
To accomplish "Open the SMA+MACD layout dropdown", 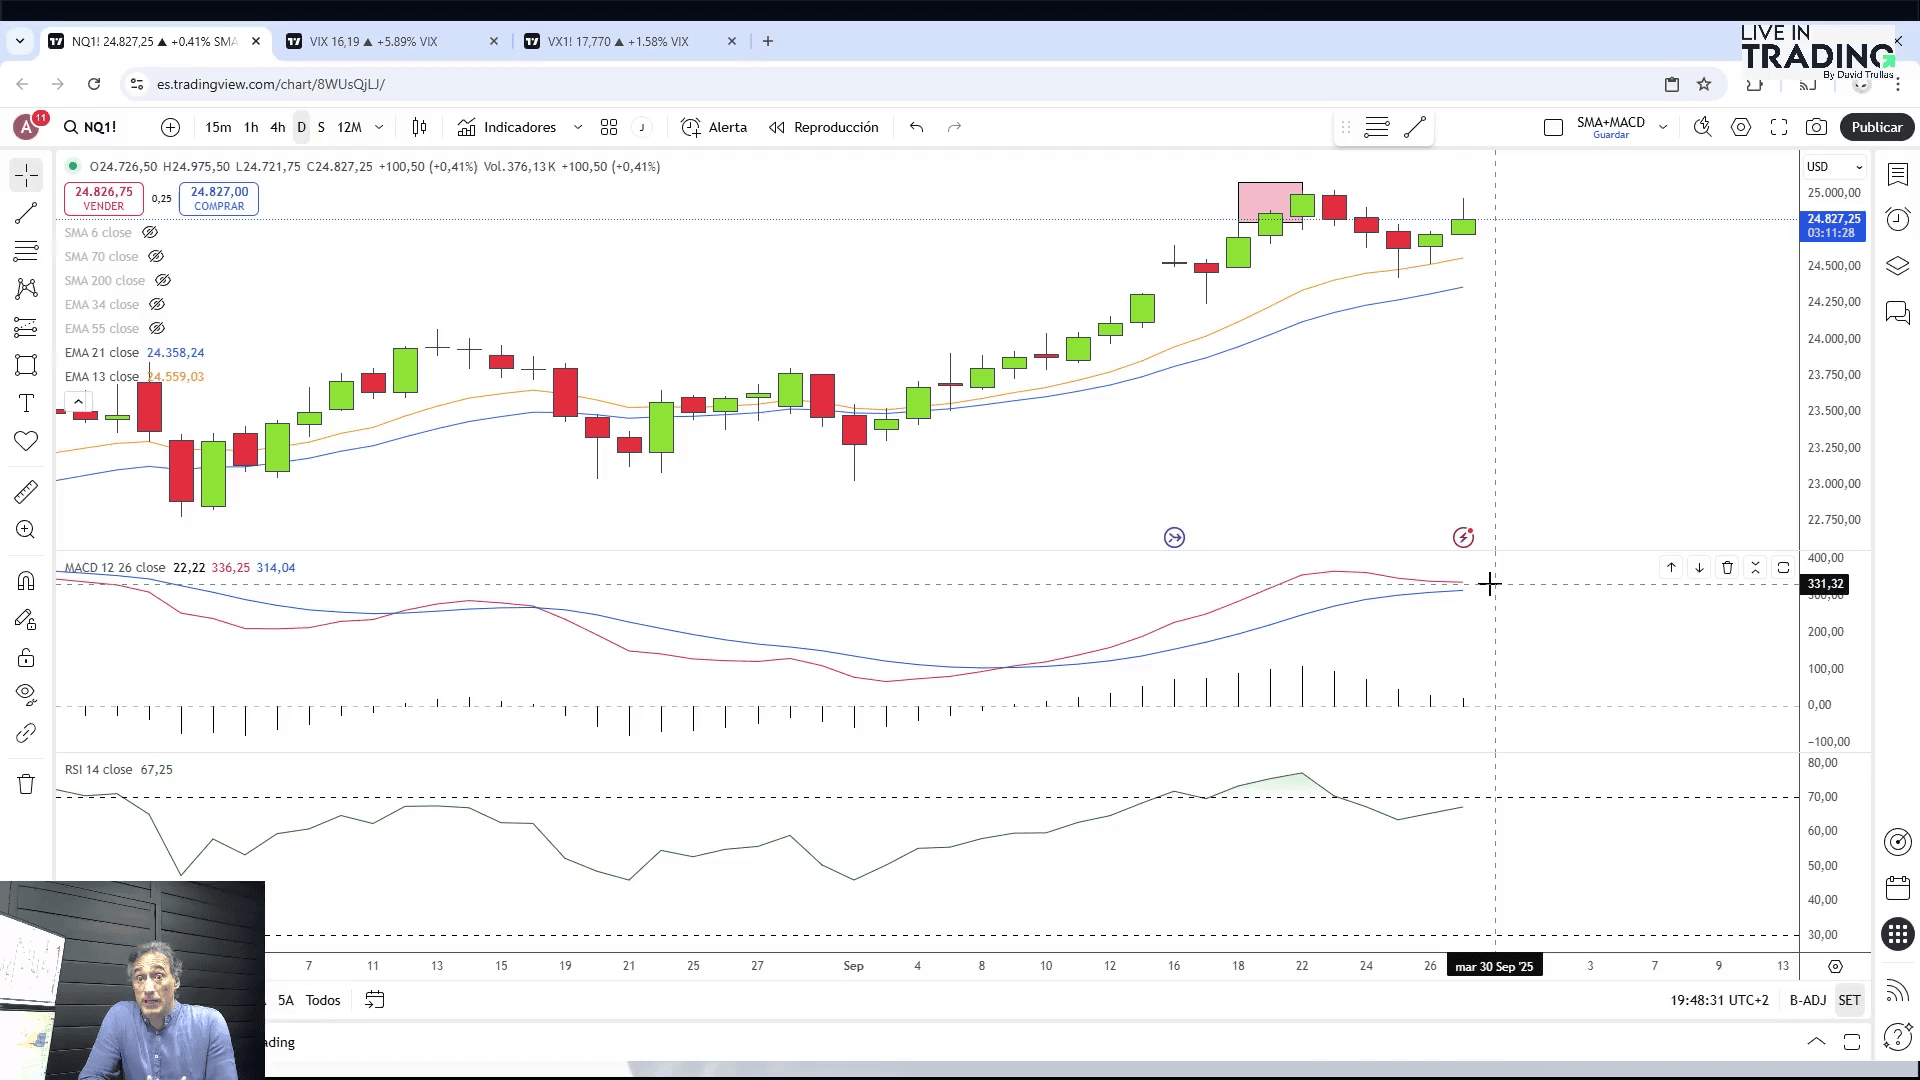I will click(1663, 127).
